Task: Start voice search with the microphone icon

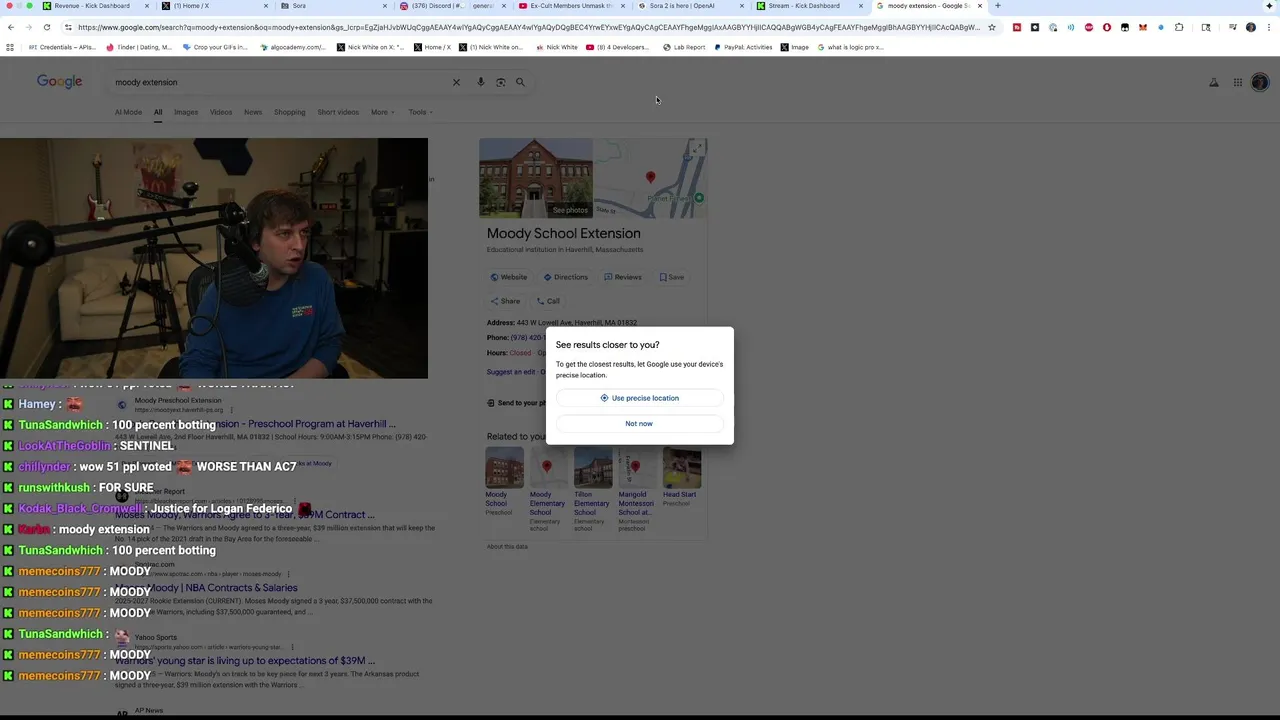Action: 481,82
